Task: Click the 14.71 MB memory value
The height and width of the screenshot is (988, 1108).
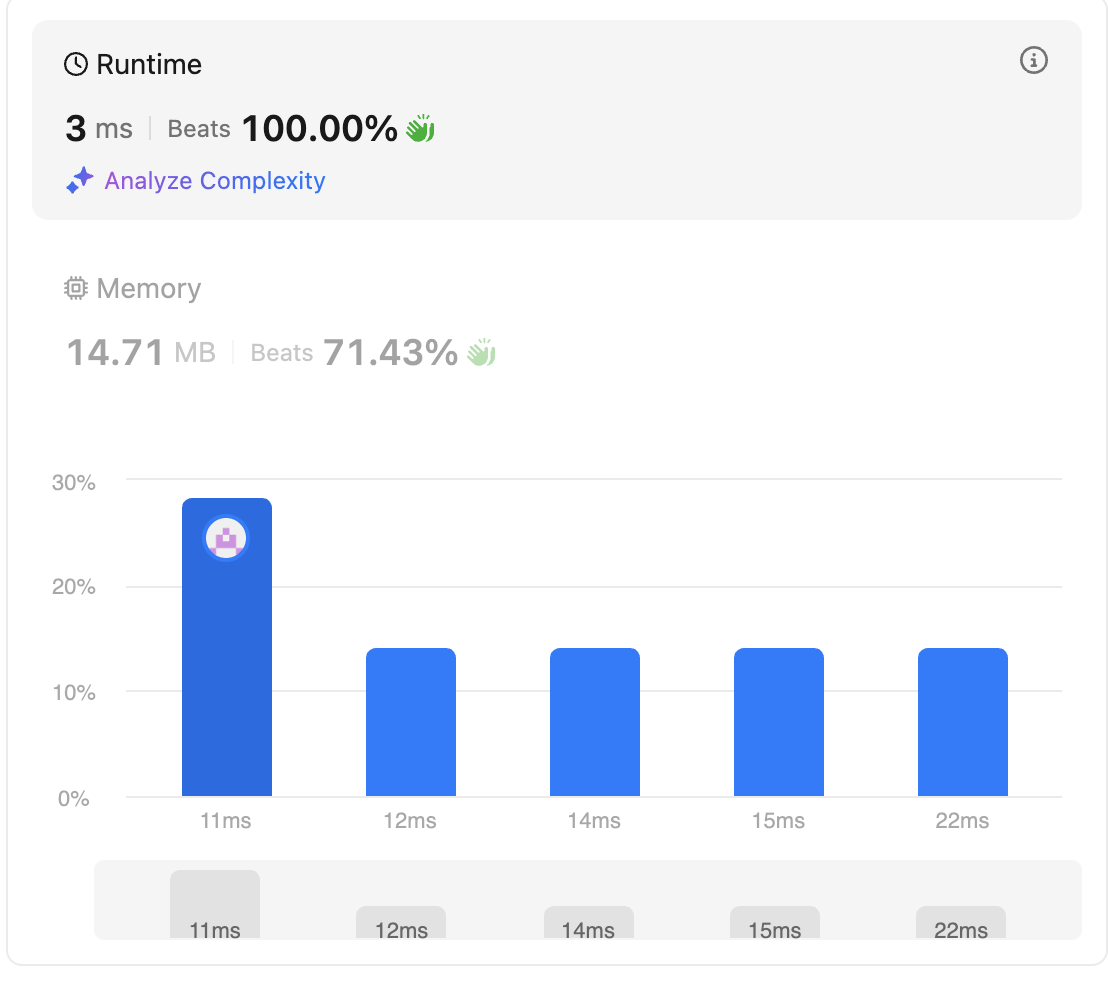Action: click(x=140, y=353)
